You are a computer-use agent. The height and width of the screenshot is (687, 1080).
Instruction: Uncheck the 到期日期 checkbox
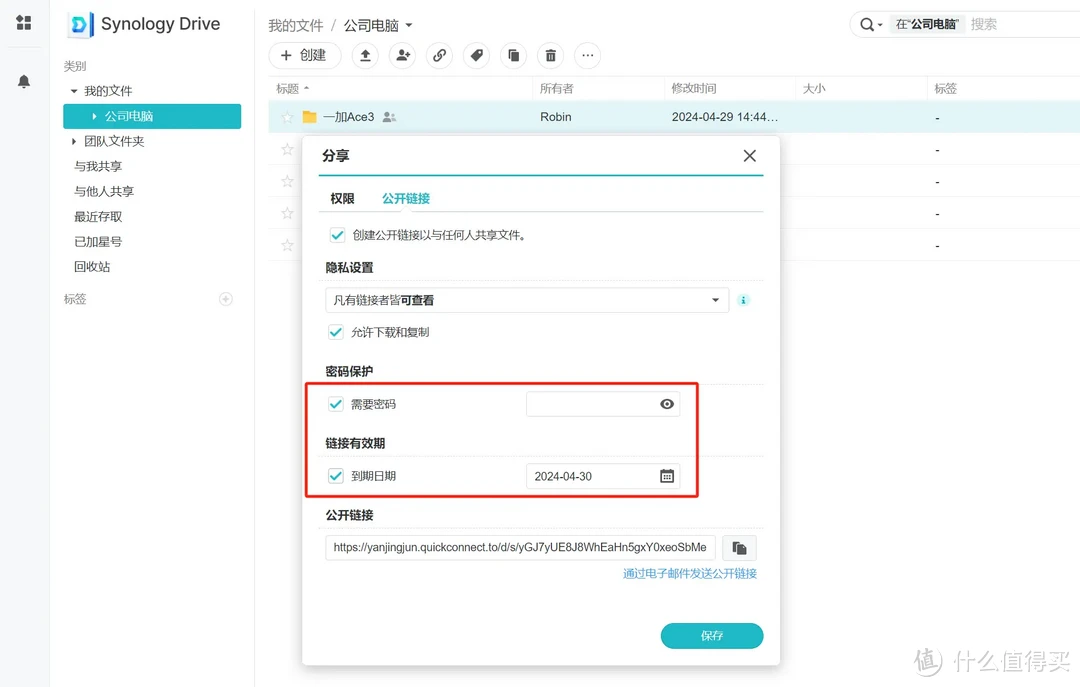pos(336,476)
